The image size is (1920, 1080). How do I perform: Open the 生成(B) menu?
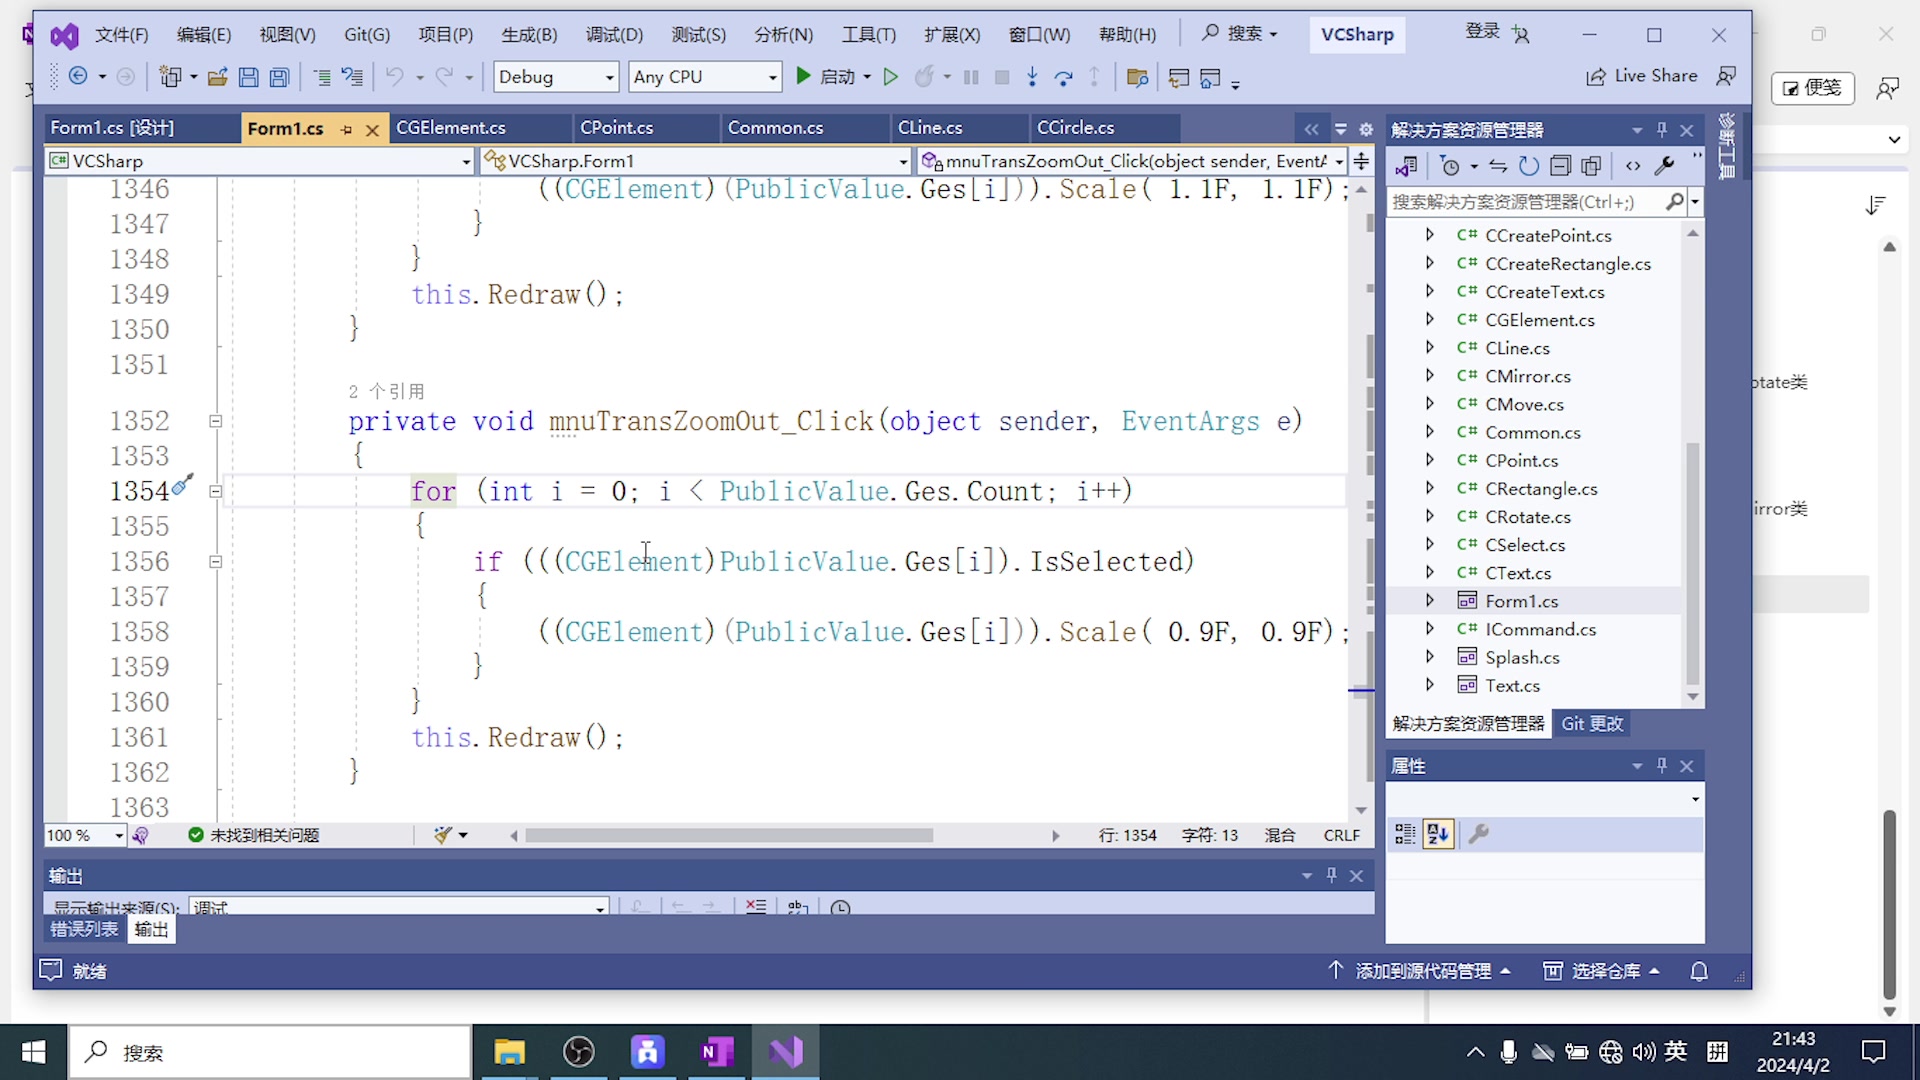pyautogui.click(x=529, y=35)
